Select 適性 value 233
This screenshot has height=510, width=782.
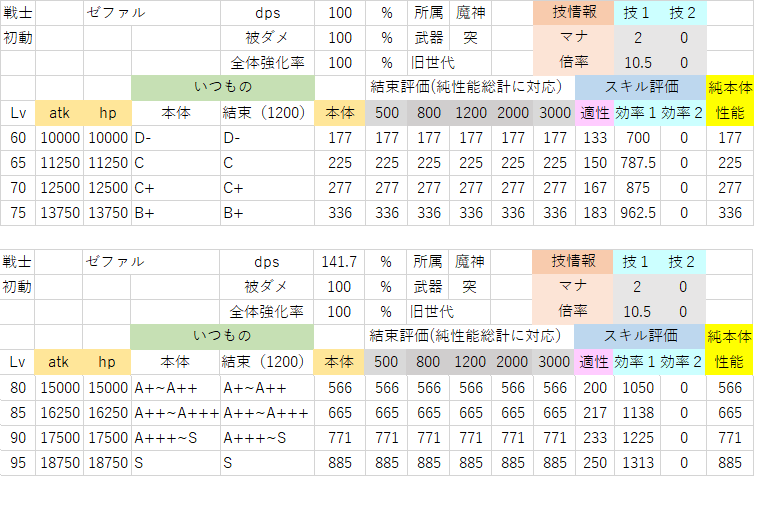point(594,438)
